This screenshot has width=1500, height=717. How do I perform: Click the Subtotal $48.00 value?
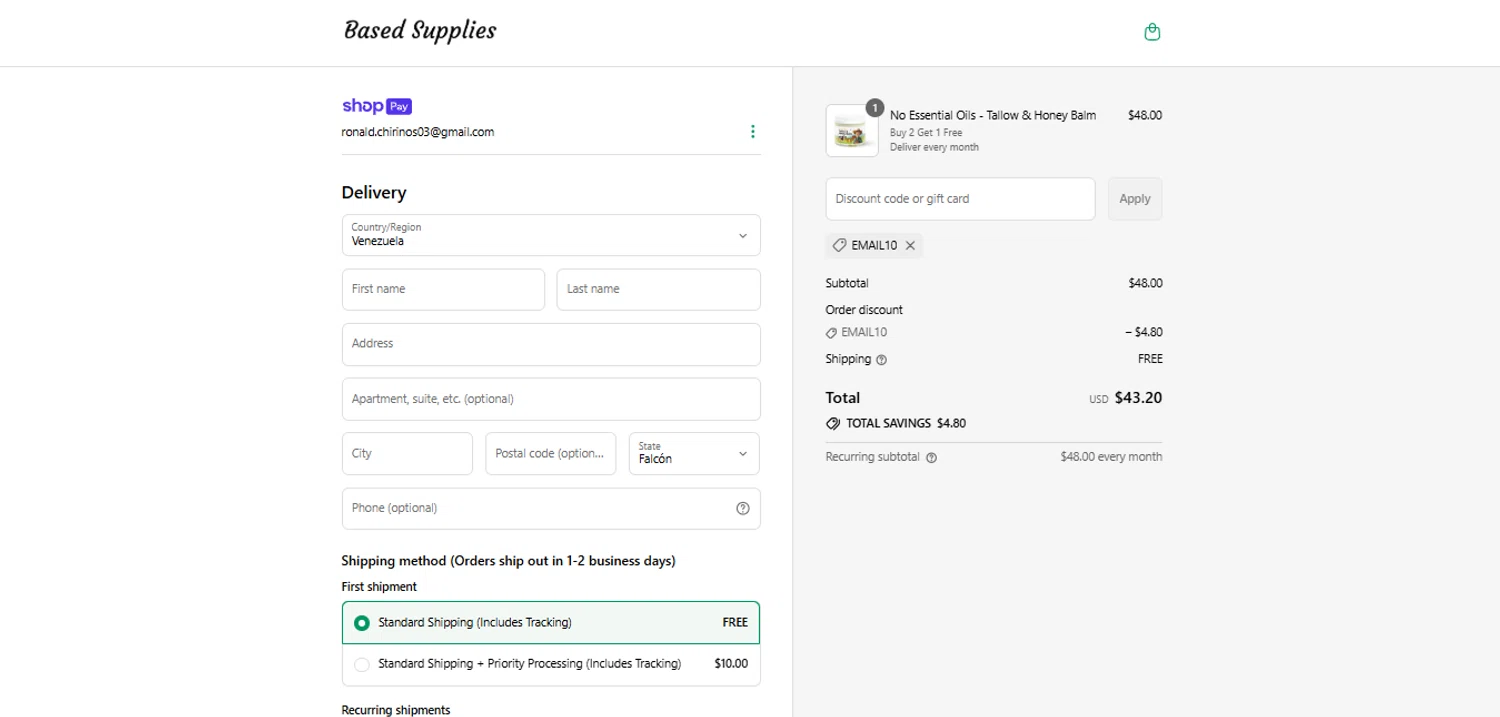(1145, 284)
